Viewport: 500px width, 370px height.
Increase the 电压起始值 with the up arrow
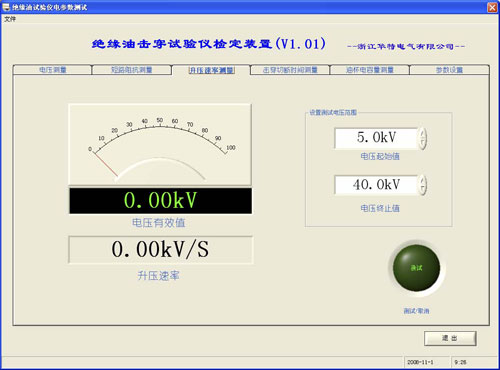tap(423, 133)
